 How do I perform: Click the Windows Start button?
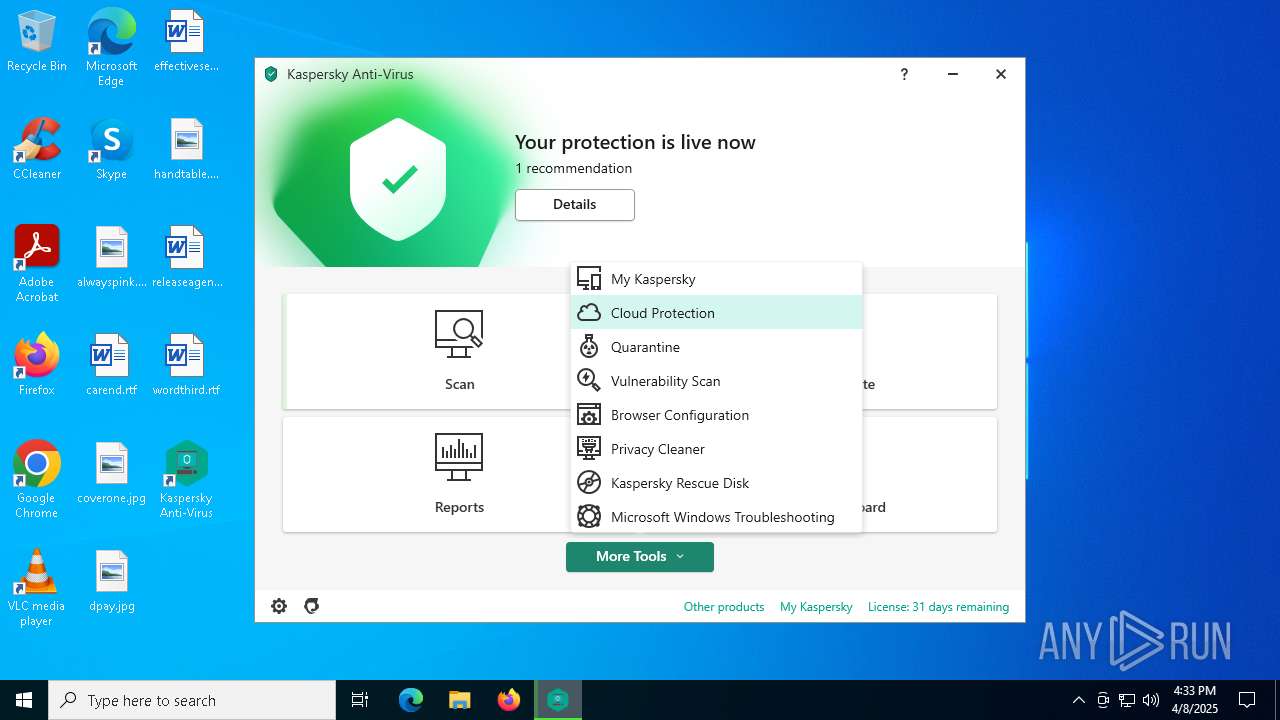pos(24,700)
